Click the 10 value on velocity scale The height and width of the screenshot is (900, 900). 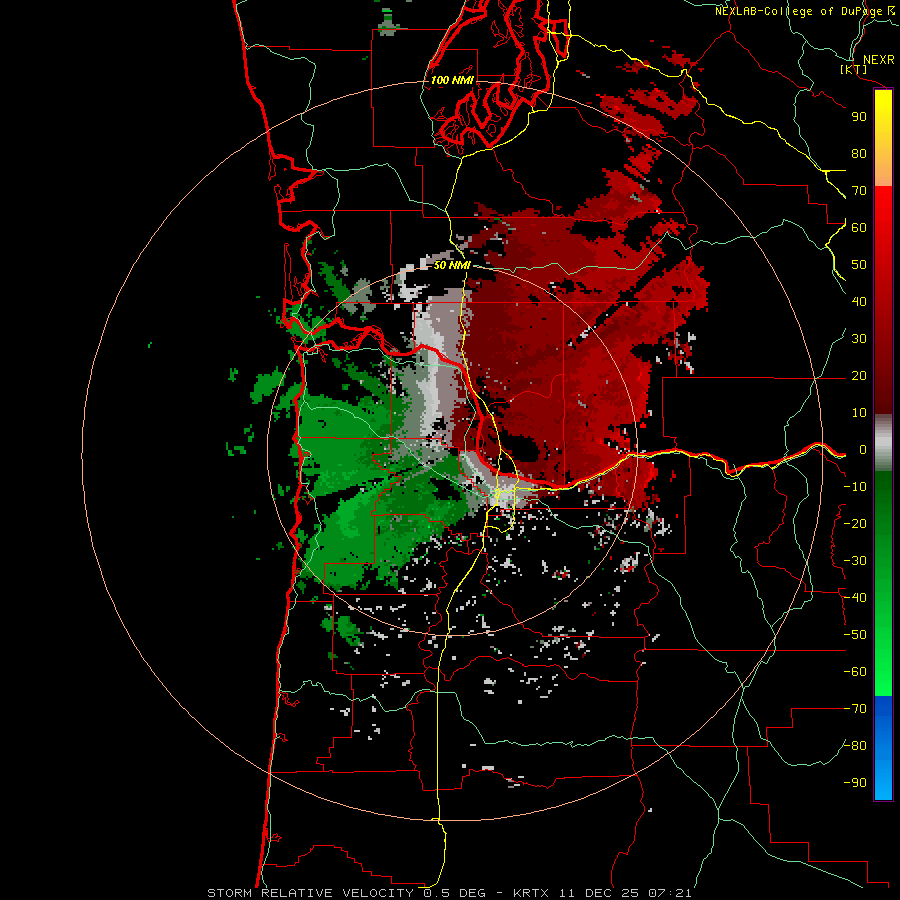click(x=859, y=413)
